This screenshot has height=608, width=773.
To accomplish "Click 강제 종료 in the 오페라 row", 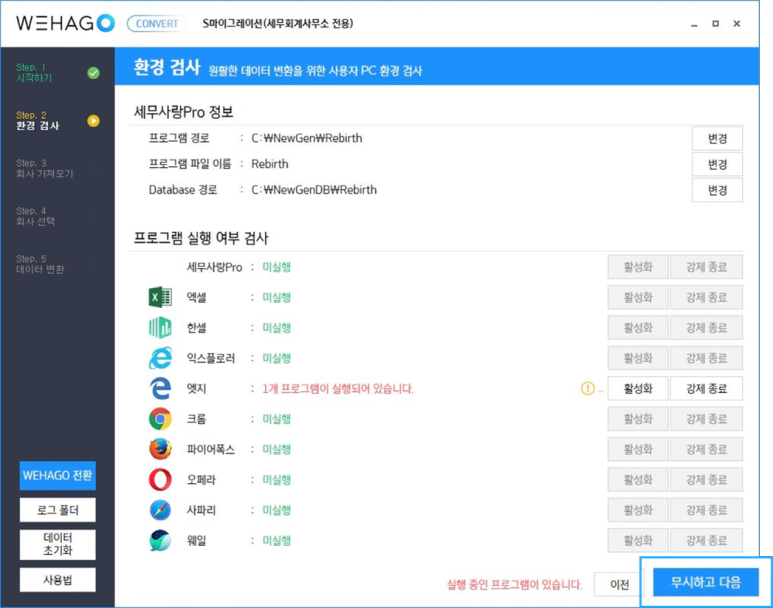I will coord(706,480).
